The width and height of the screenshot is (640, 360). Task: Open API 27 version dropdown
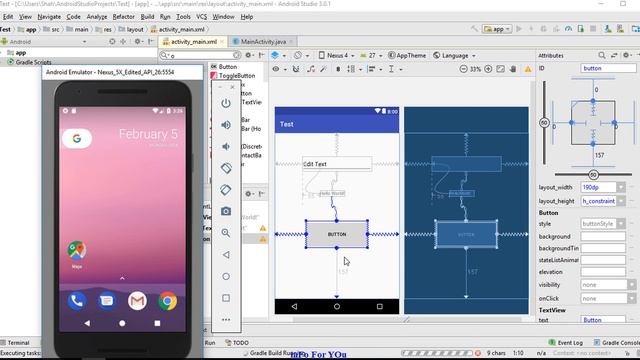pyautogui.click(x=371, y=55)
